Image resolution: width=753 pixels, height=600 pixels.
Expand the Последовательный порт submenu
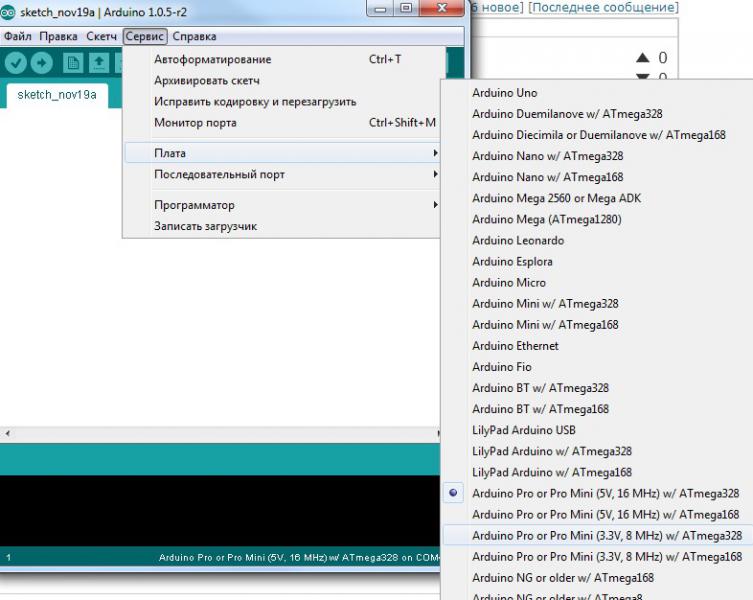(x=282, y=174)
